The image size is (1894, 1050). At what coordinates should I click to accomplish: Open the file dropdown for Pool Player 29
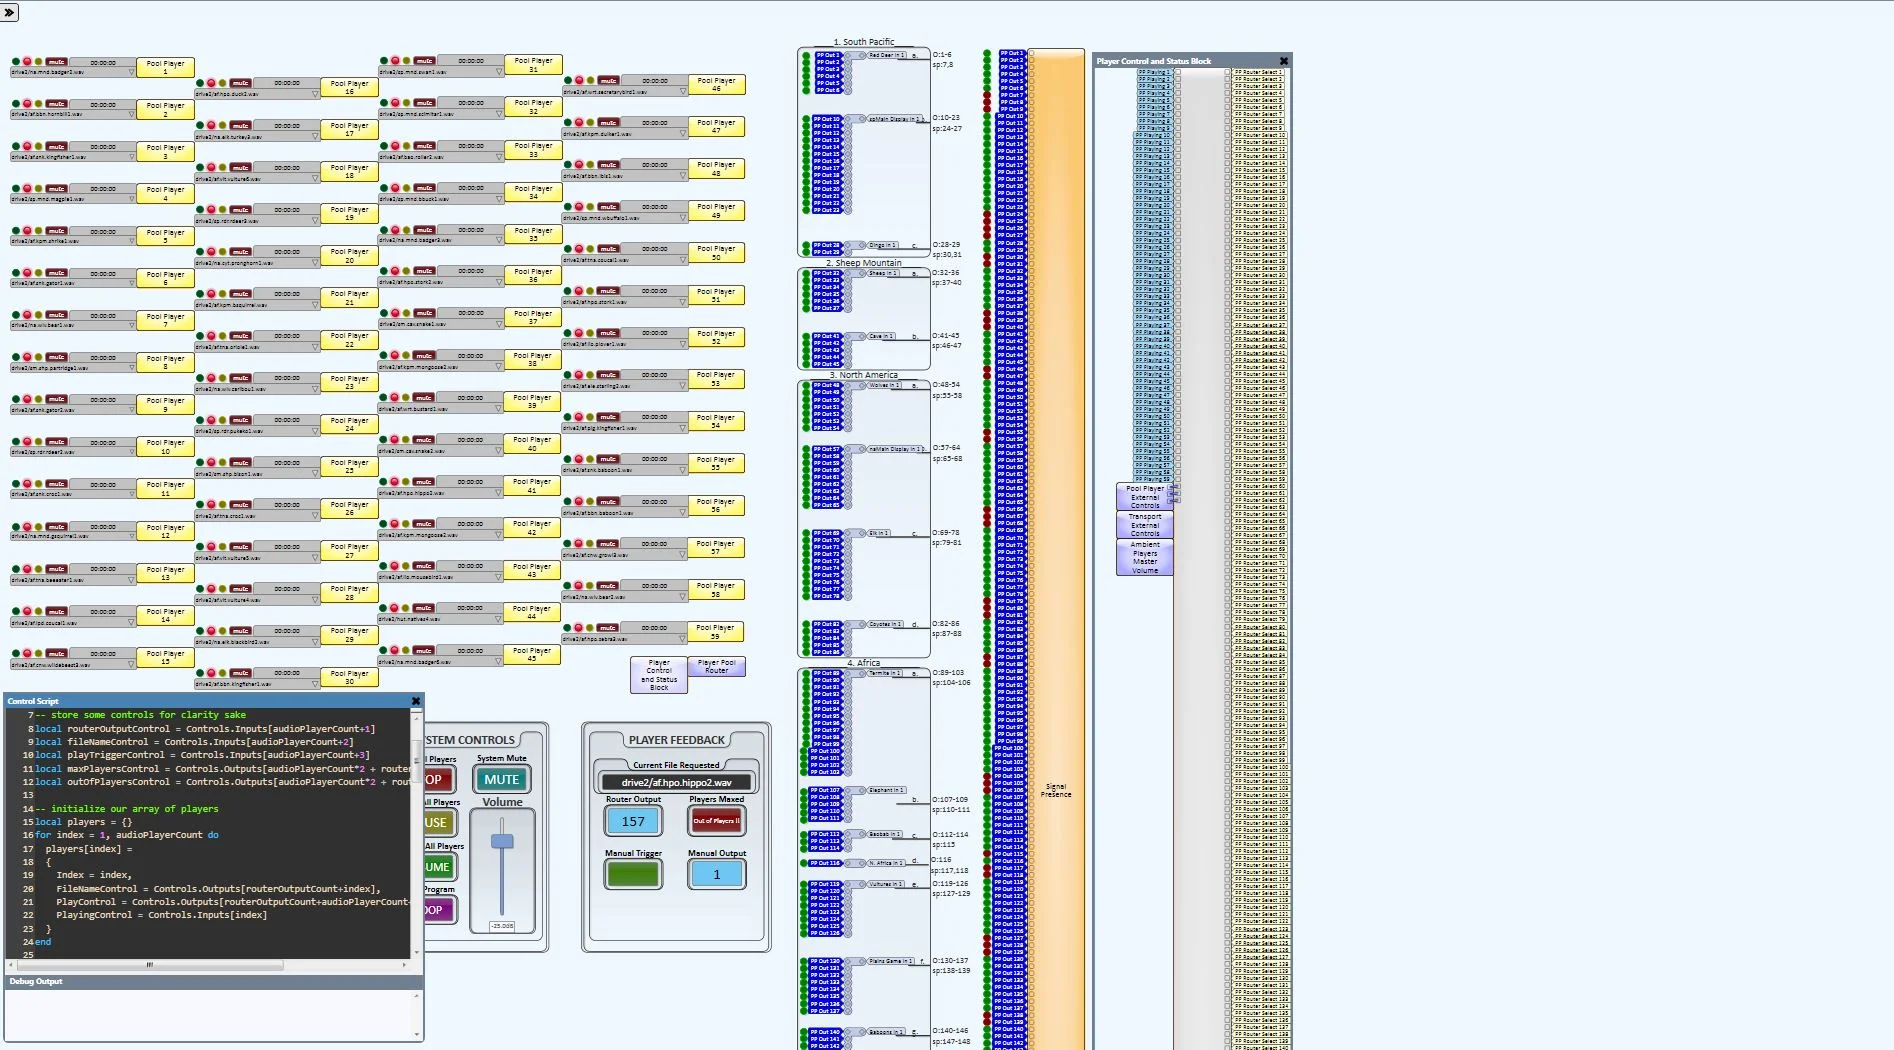[315, 642]
